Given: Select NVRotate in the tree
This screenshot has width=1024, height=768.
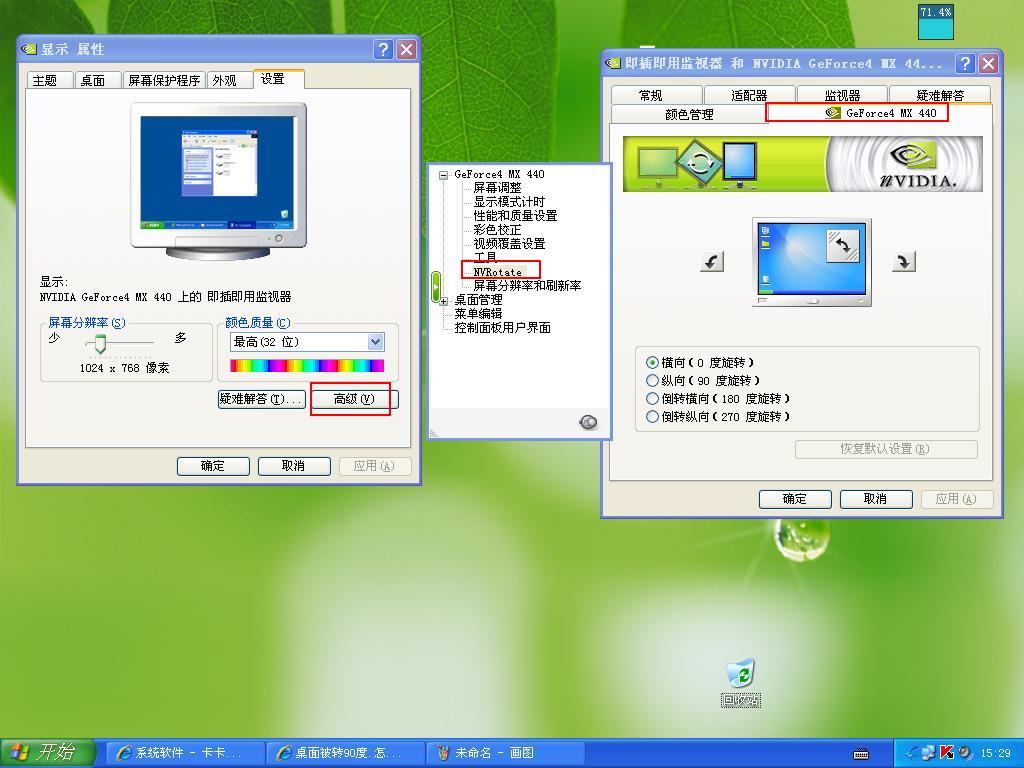Looking at the screenshot, I should click(x=498, y=272).
